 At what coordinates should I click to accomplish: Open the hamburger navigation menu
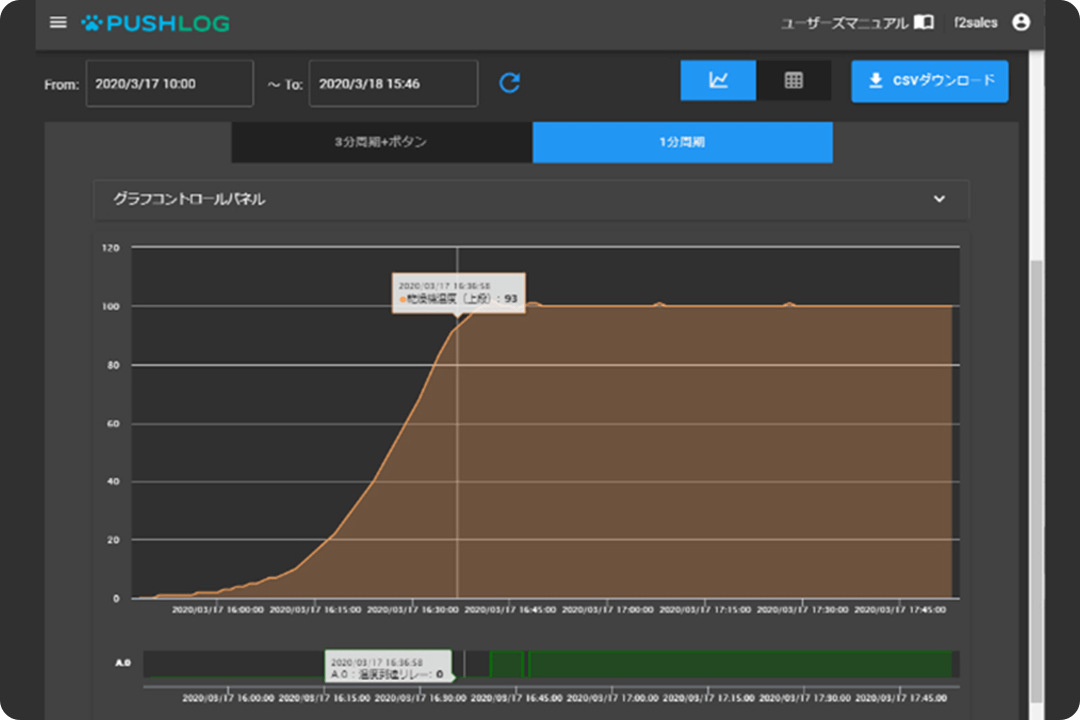pos(58,22)
